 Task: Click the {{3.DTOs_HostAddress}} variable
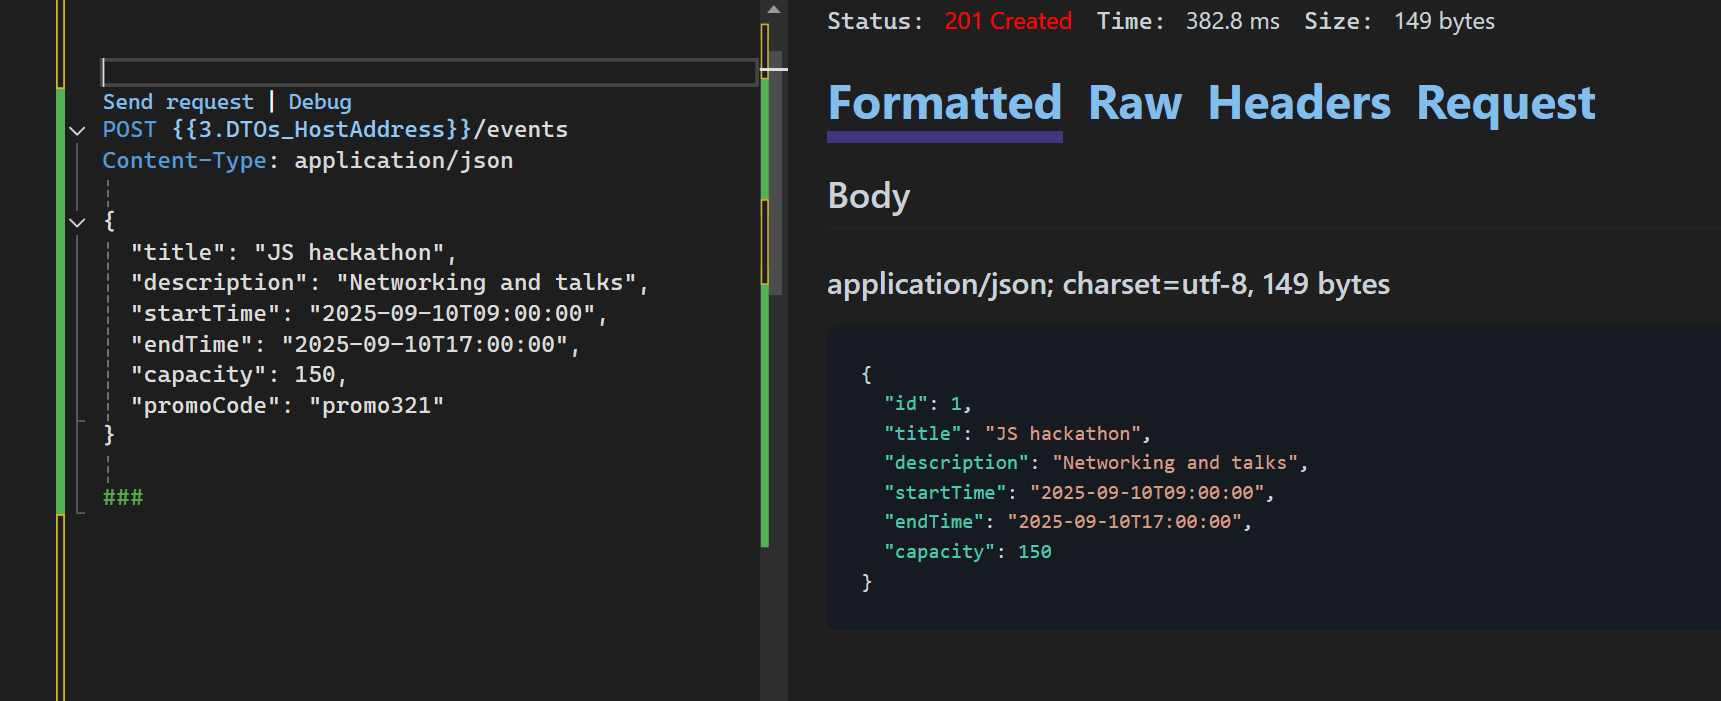coord(322,130)
